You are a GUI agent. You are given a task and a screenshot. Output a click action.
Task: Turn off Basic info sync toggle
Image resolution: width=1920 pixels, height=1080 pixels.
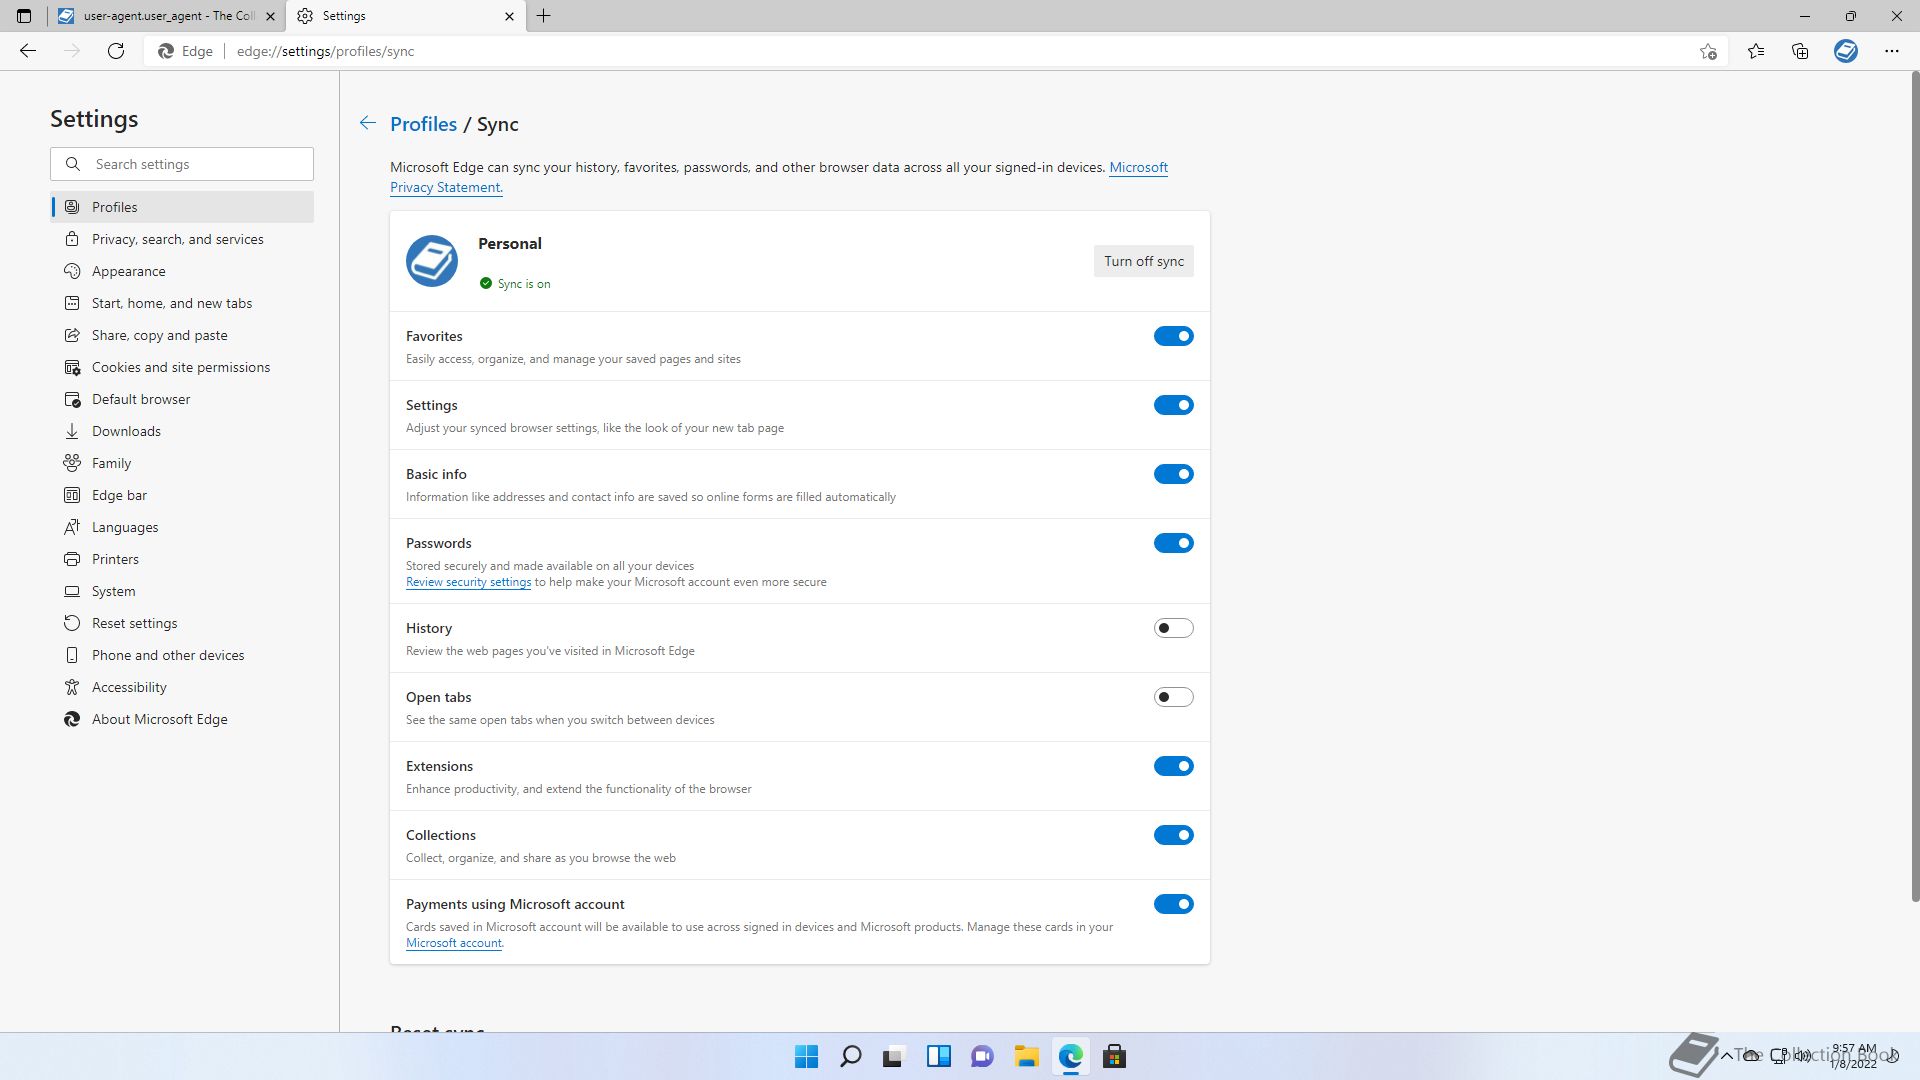pyautogui.click(x=1174, y=474)
